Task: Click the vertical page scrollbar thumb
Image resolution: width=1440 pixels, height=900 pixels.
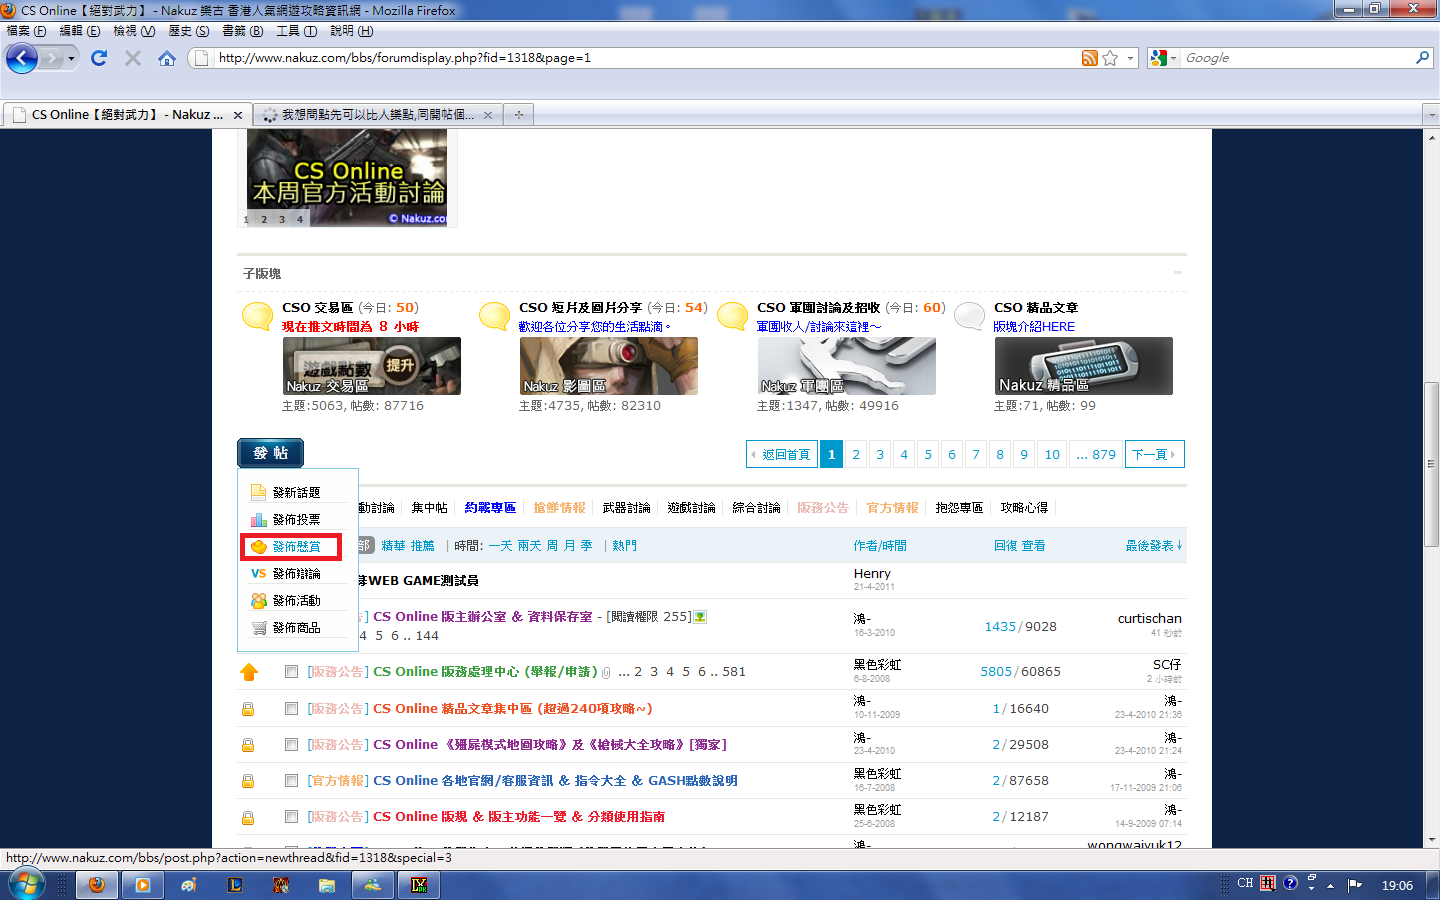Action: pyautogui.click(x=1431, y=463)
